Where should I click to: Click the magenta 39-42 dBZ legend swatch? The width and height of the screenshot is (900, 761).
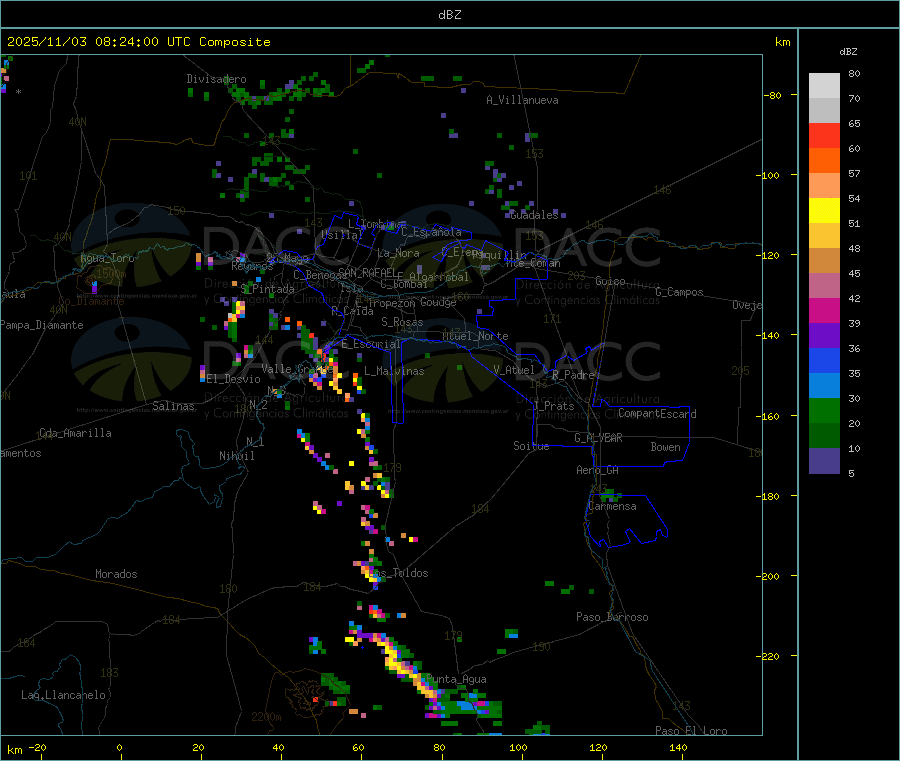coord(824,310)
